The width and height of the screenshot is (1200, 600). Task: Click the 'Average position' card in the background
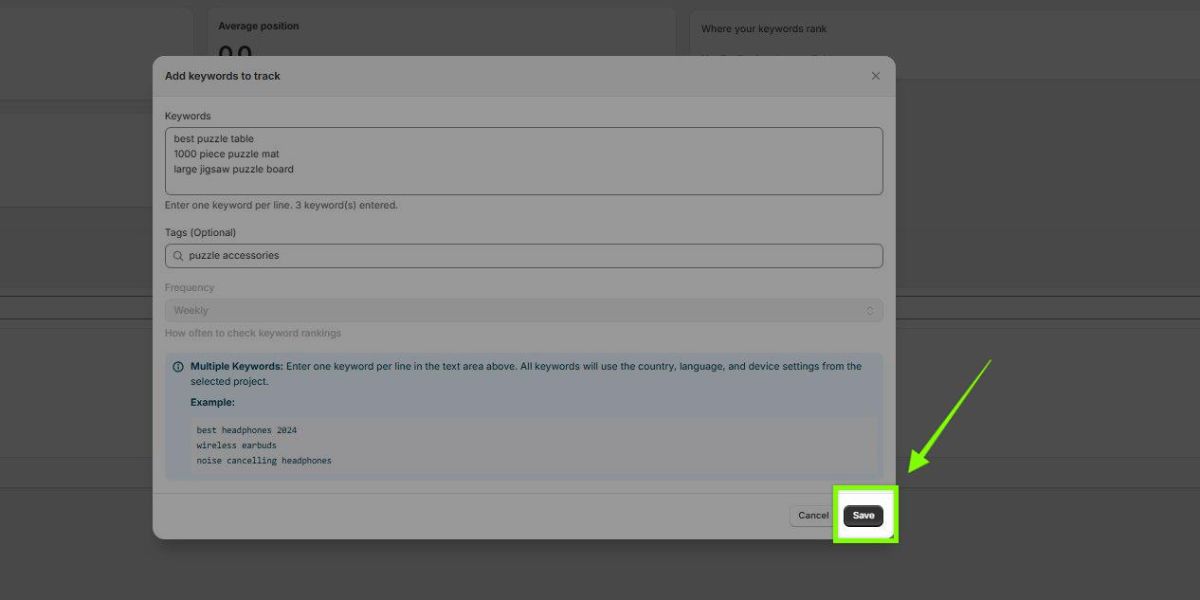click(258, 26)
